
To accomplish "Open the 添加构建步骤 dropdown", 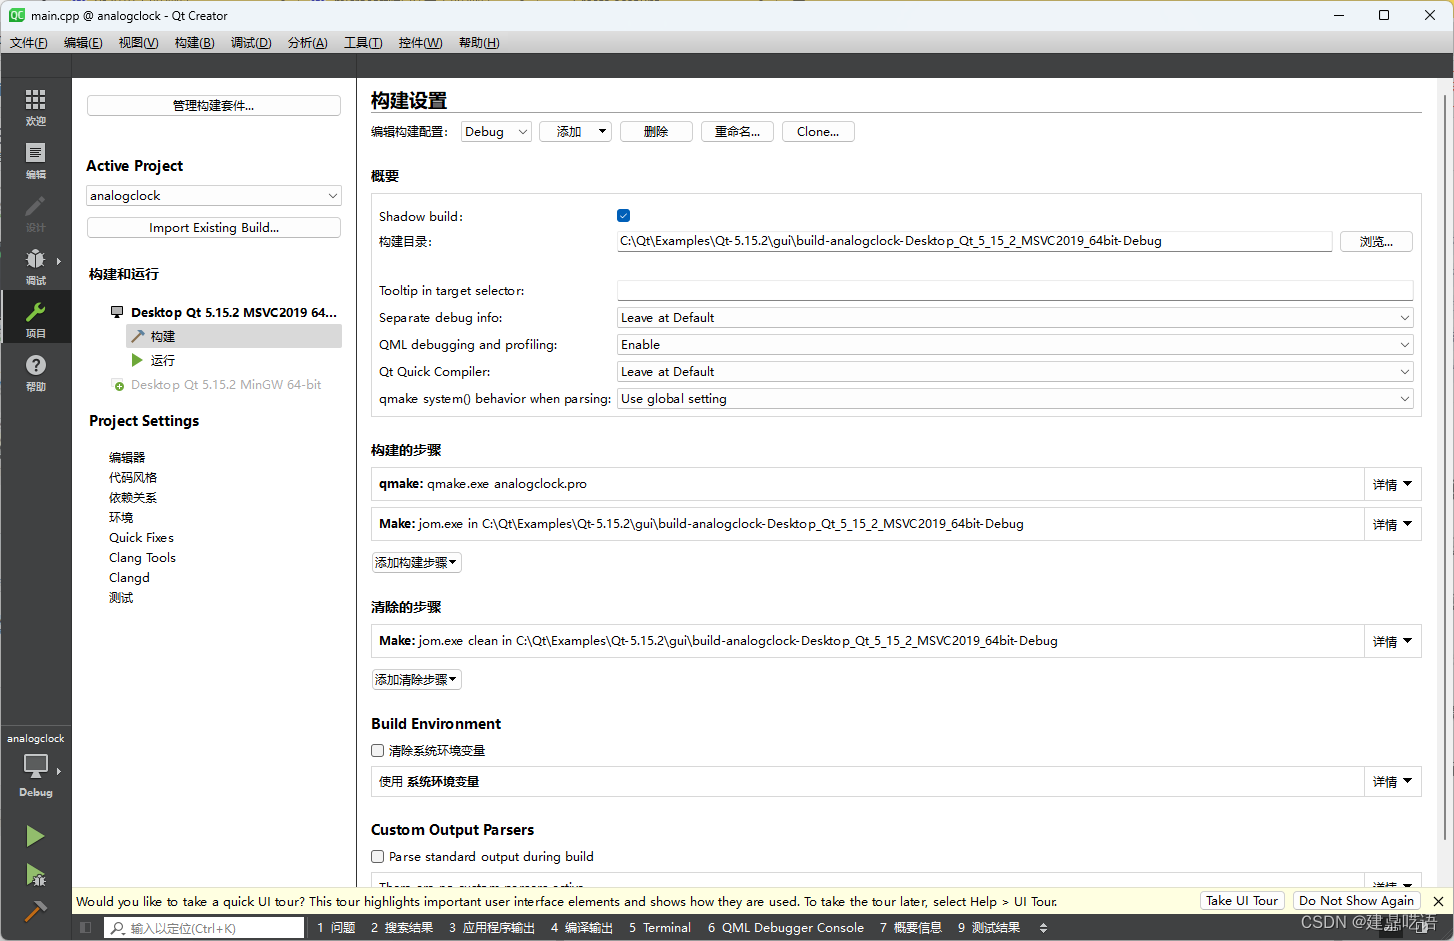I will click(x=416, y=563).
